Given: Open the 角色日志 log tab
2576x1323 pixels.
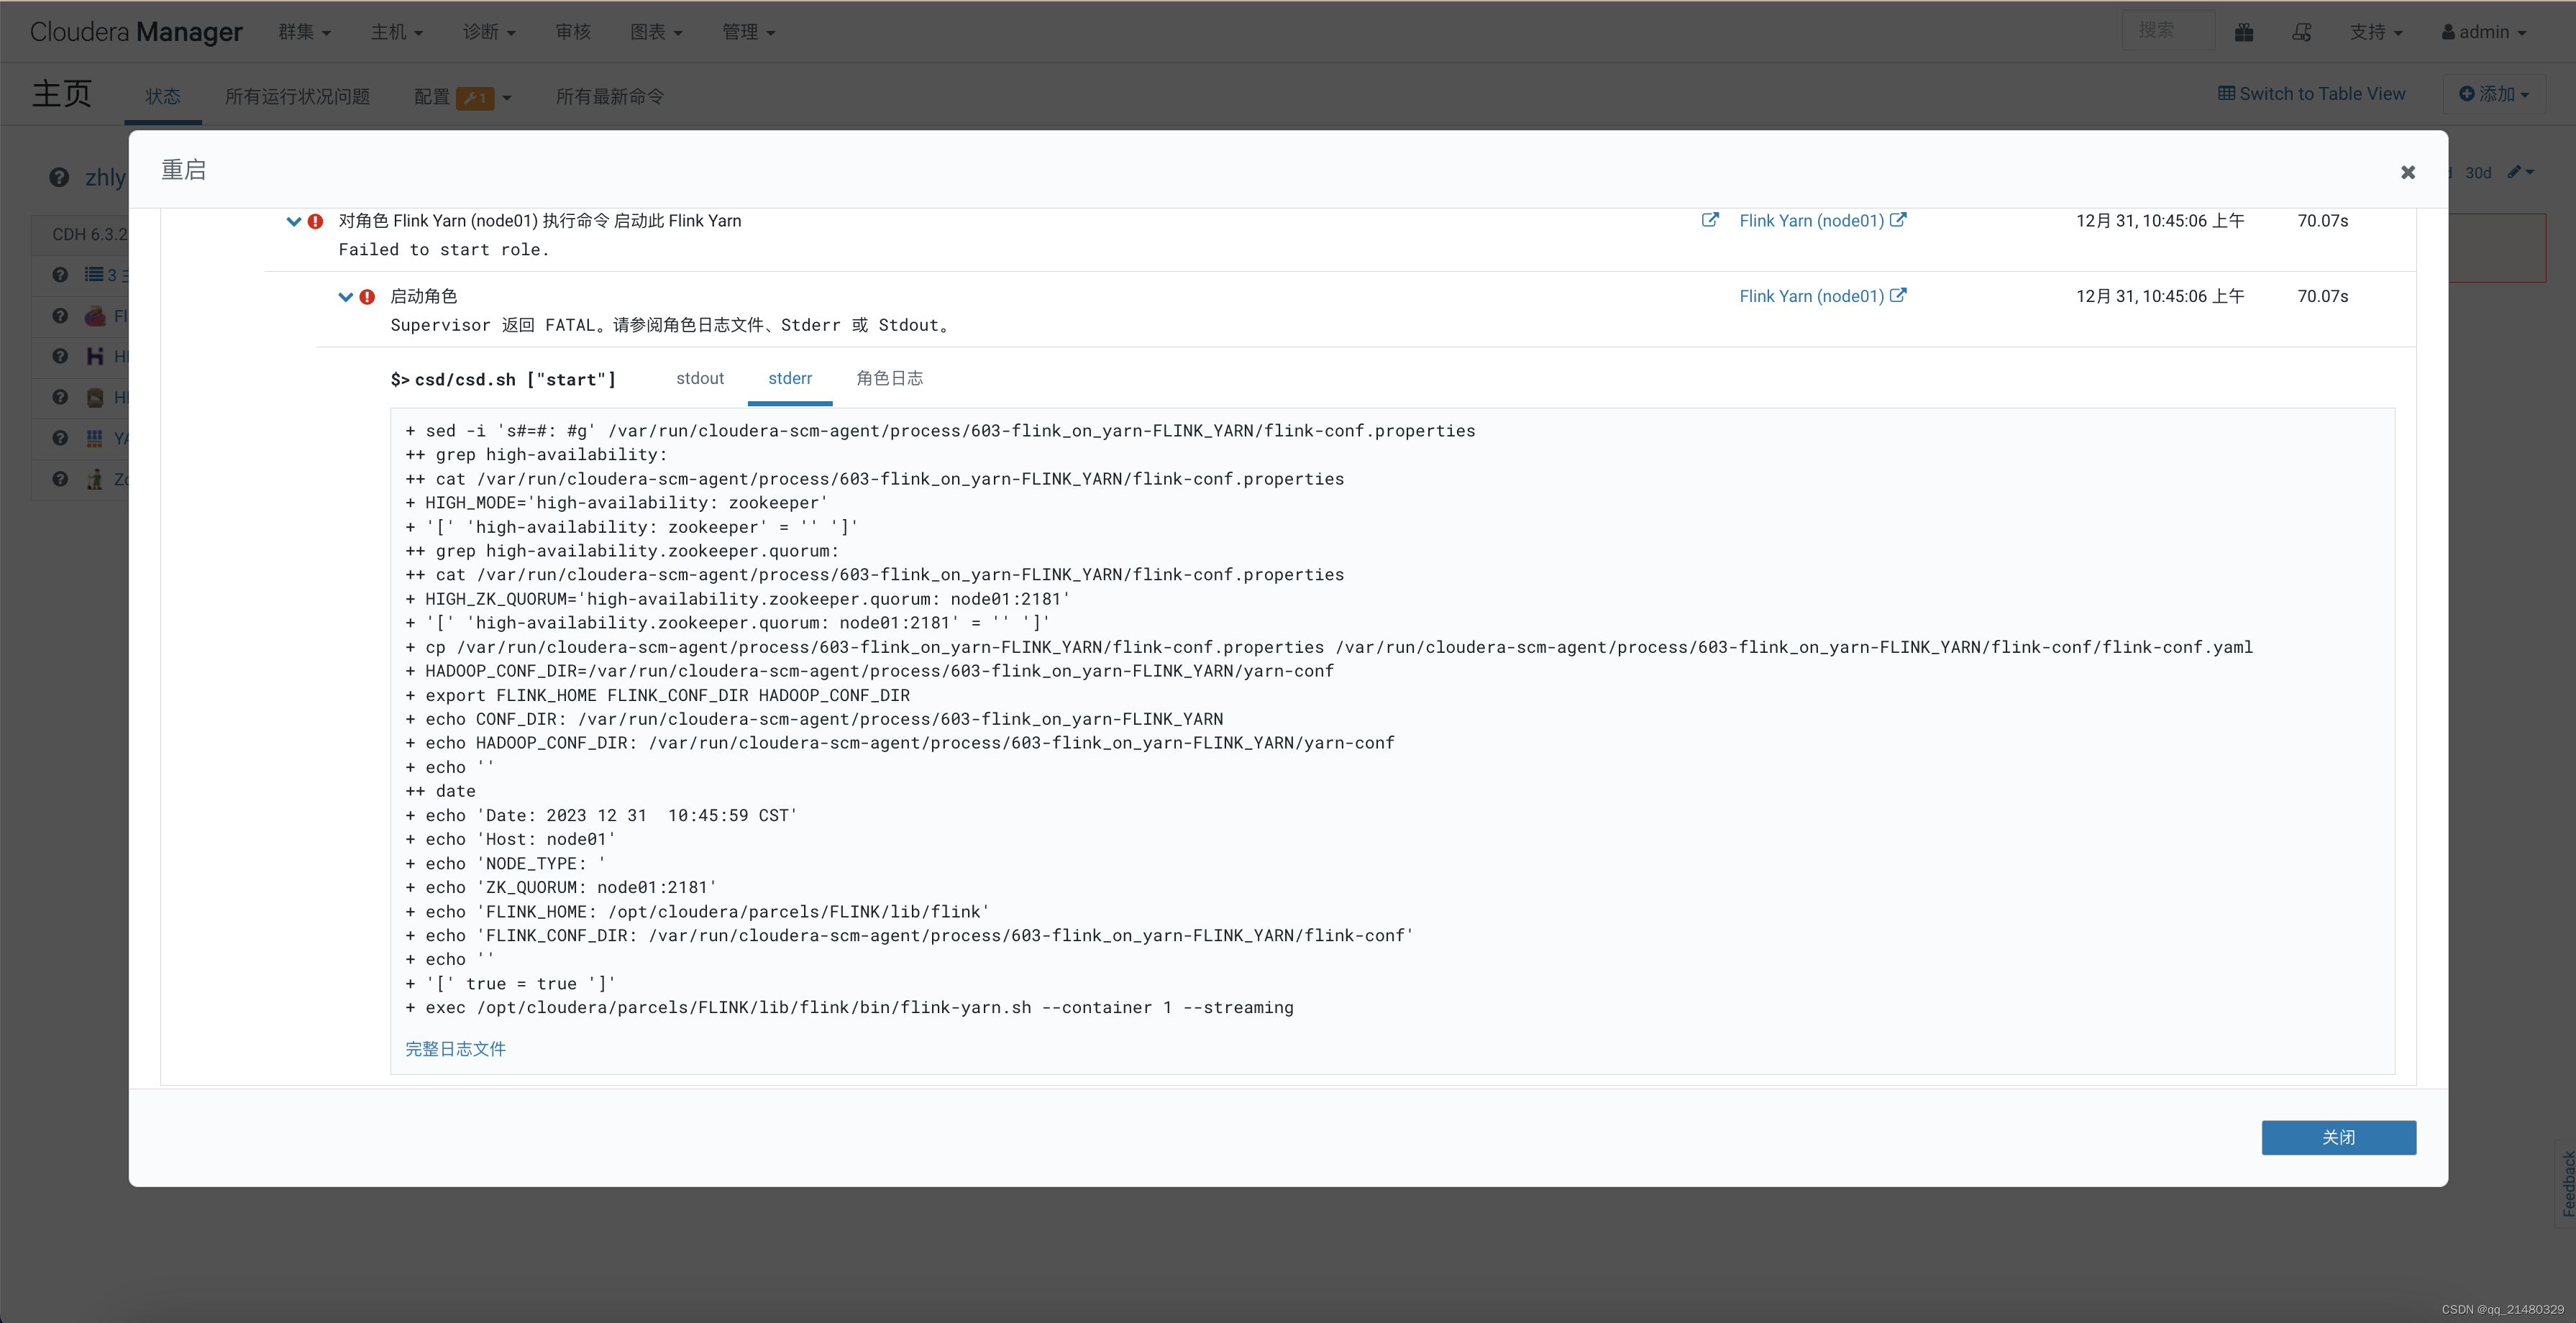Looking at the screenshot, I should pos(889,378).
